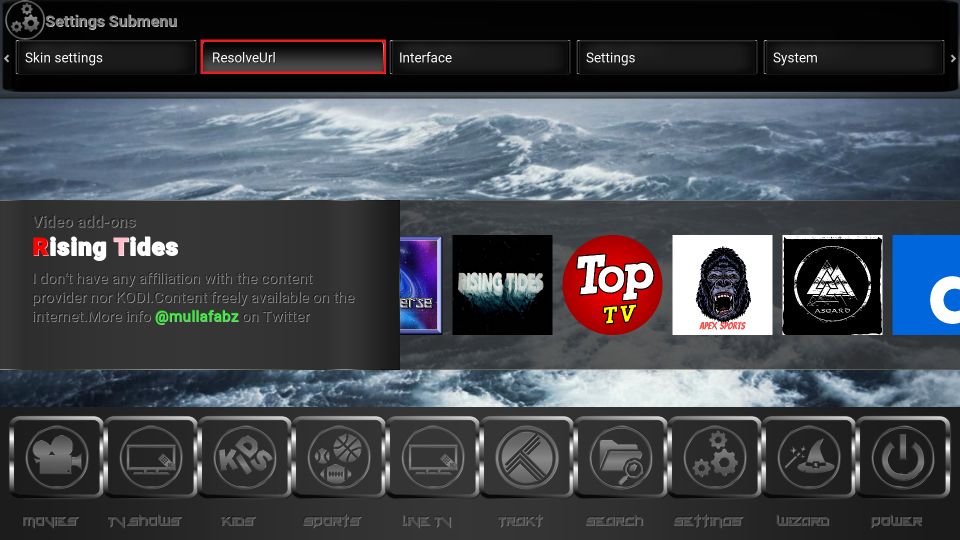Screen dimensions: 960x540
Task: Select the partially visible purple universe add-on
Action: point(421,285)
